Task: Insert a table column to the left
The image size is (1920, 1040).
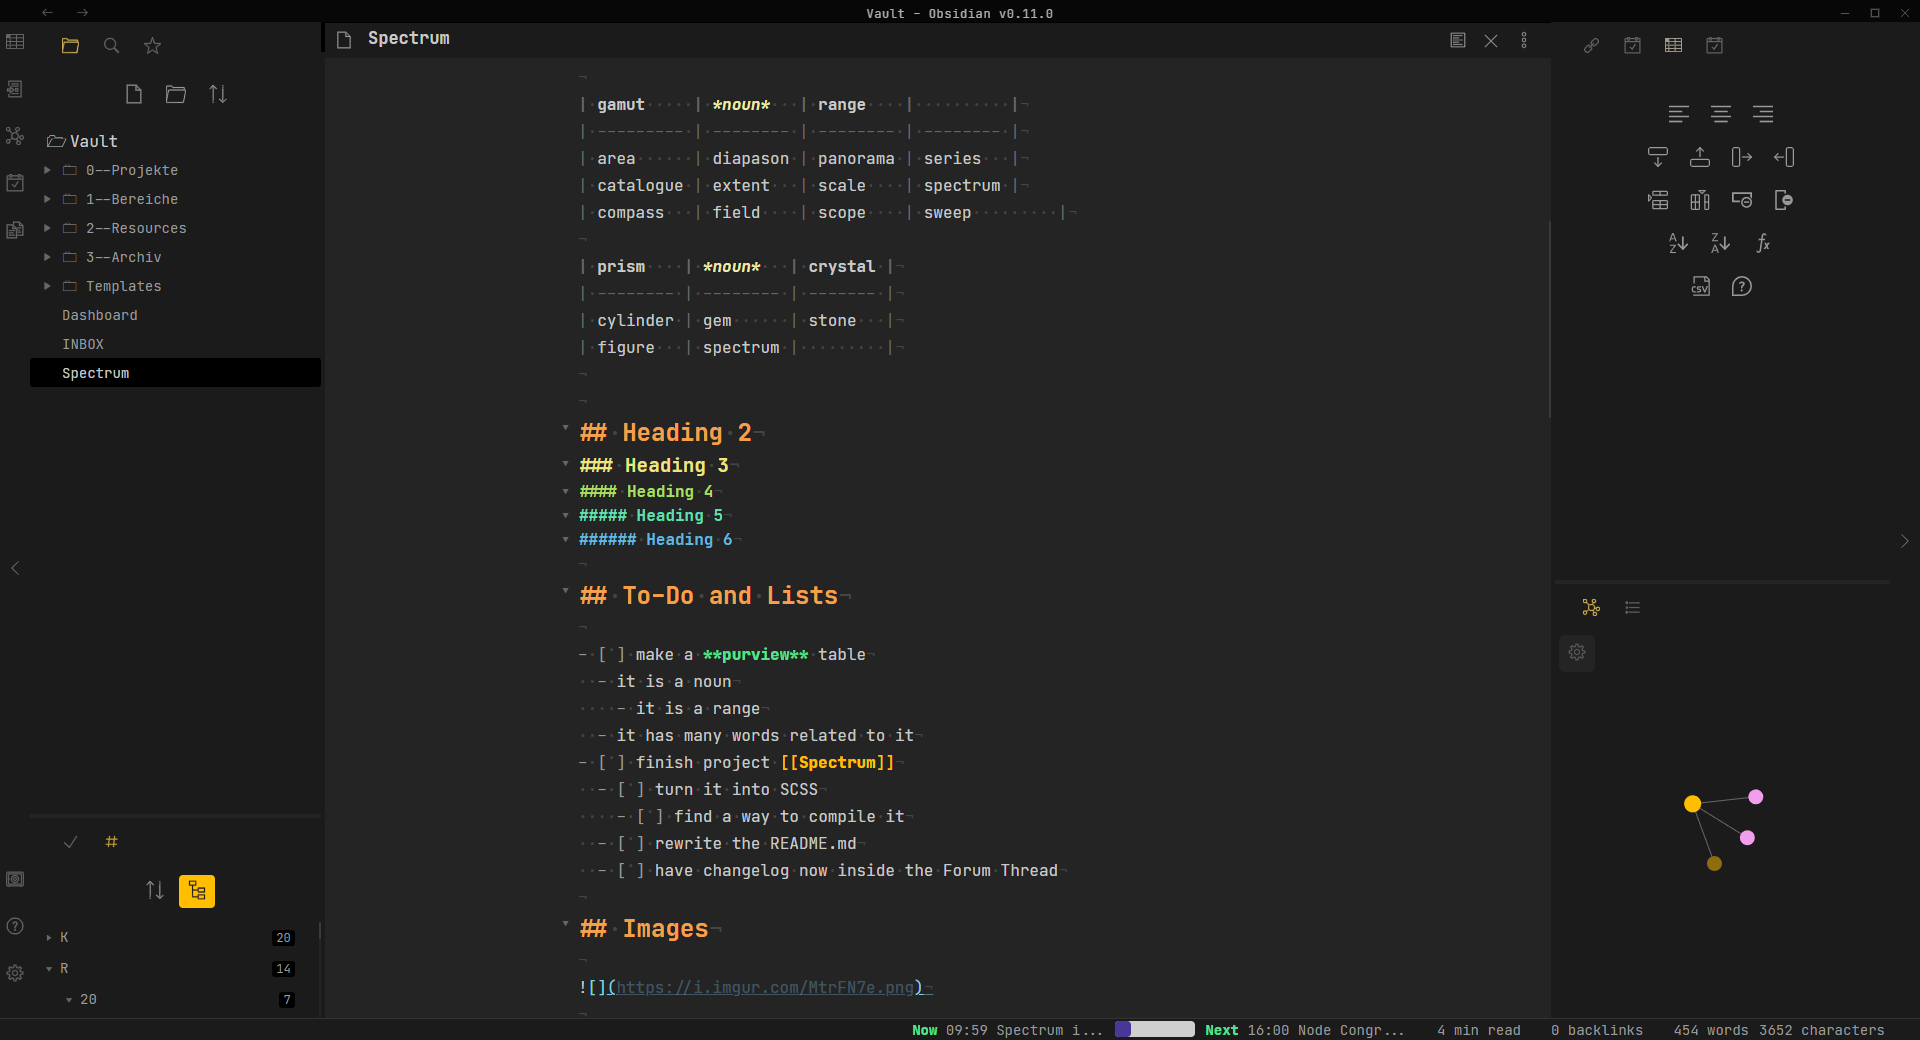Action: coord(1783,157)
